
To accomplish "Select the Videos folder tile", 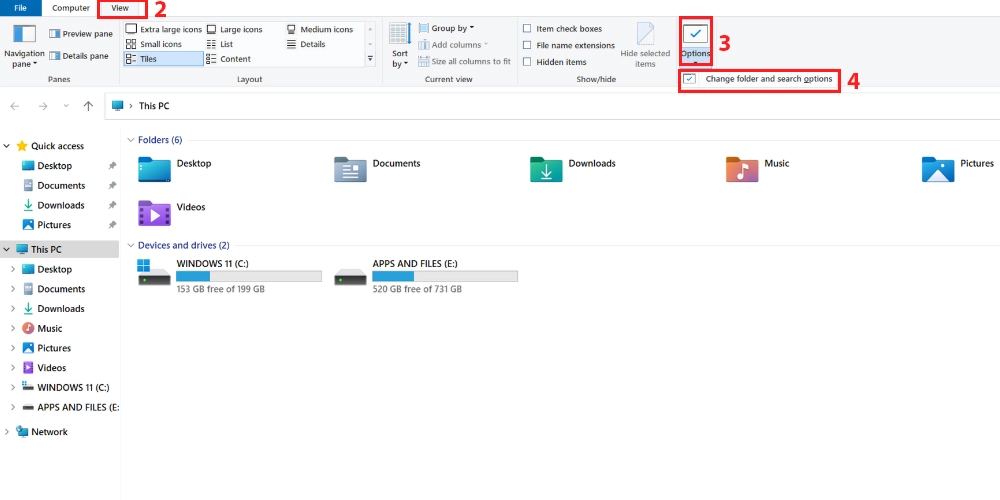I will tap(172, 213).
